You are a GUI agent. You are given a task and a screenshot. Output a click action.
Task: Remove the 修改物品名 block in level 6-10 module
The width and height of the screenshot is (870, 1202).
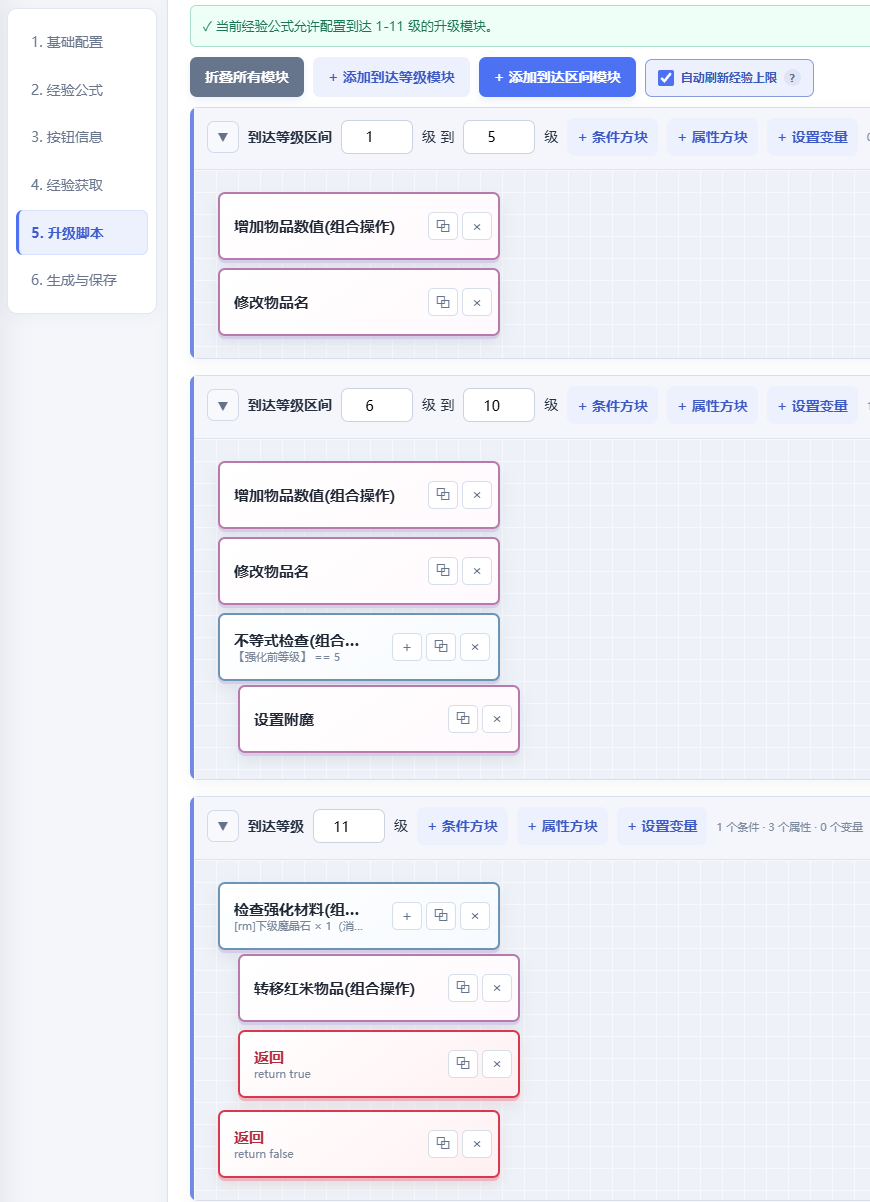(x=477, y=571)
